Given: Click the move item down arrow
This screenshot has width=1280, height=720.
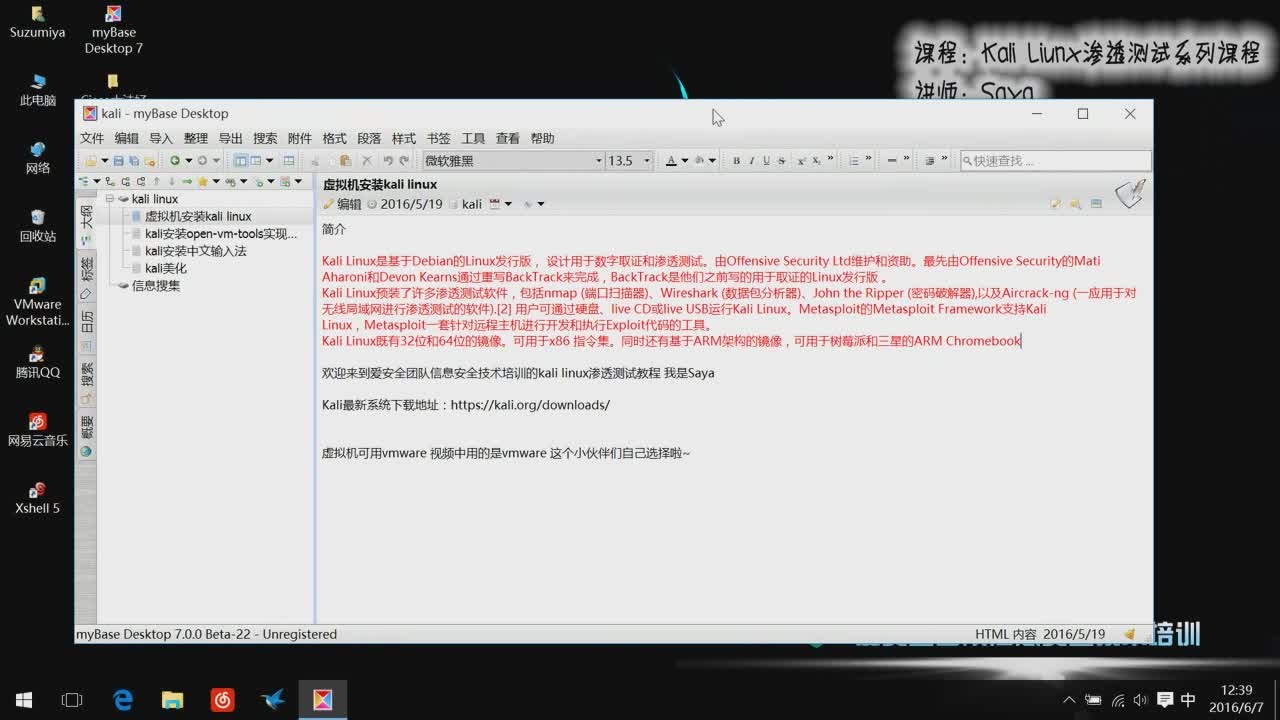Looking at the screenshot, I should [x=172, y=181].
